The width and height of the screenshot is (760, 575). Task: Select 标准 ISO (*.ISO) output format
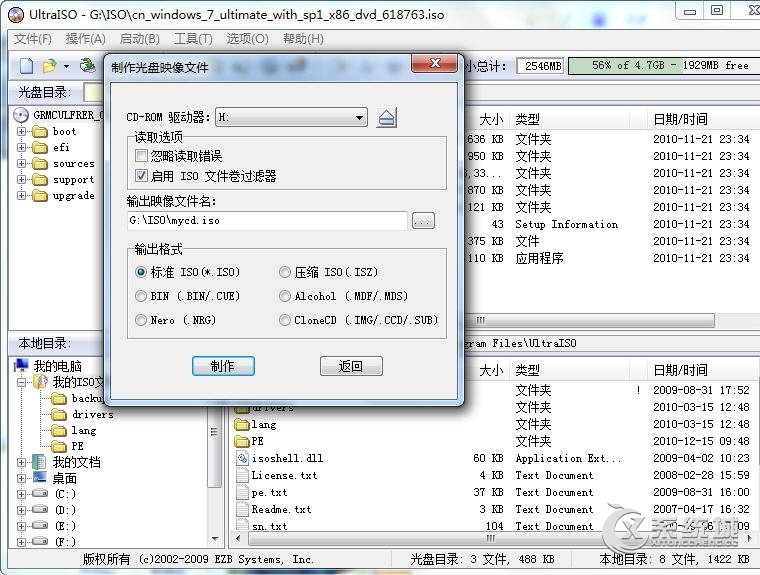tap(141, 272)
